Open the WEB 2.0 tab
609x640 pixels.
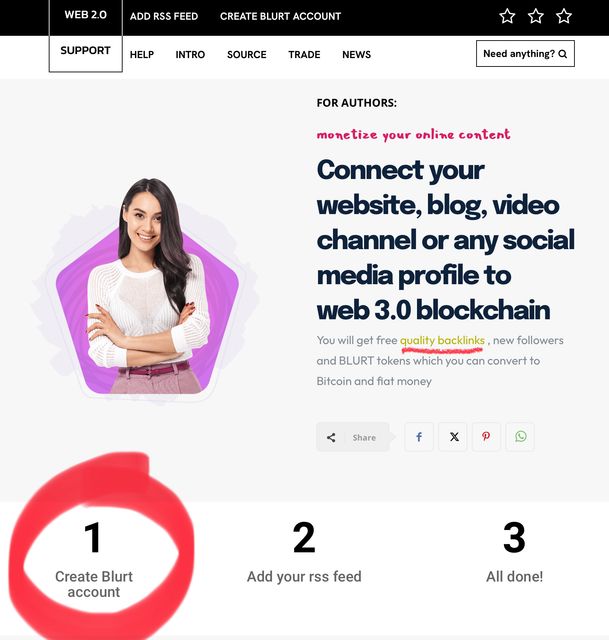tap(85, 16)
